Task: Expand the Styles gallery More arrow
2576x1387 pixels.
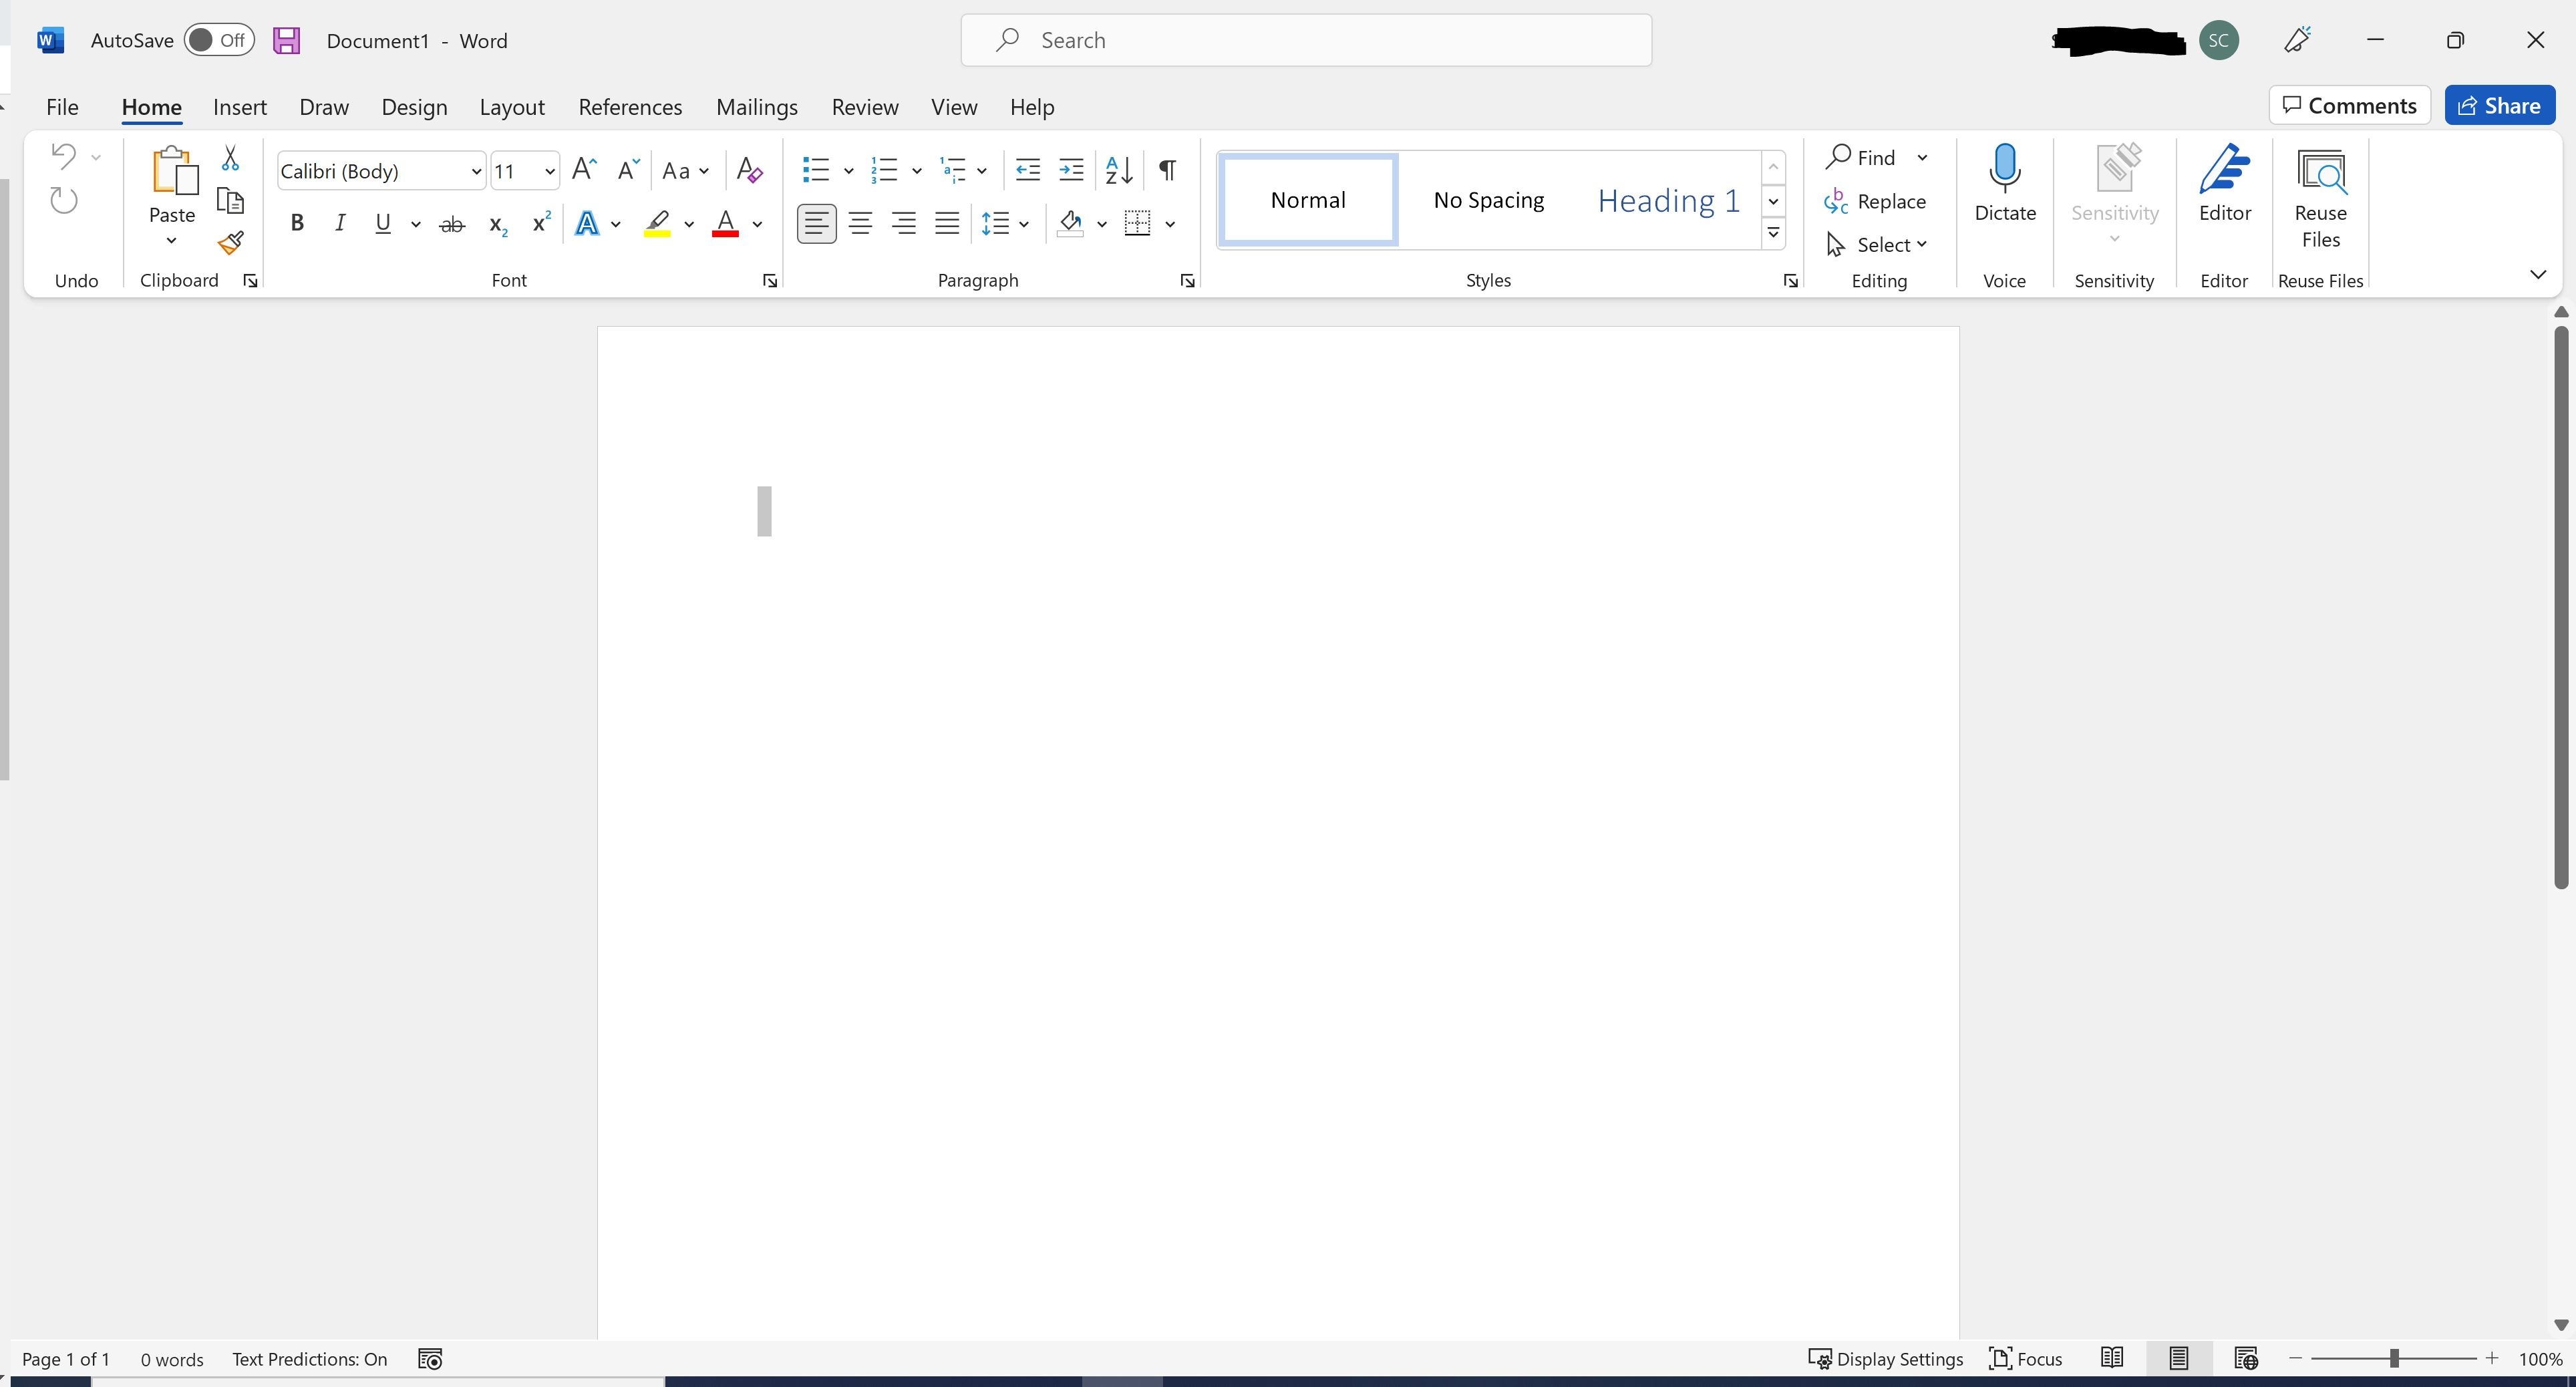Action: click(x=1773, y=233)
